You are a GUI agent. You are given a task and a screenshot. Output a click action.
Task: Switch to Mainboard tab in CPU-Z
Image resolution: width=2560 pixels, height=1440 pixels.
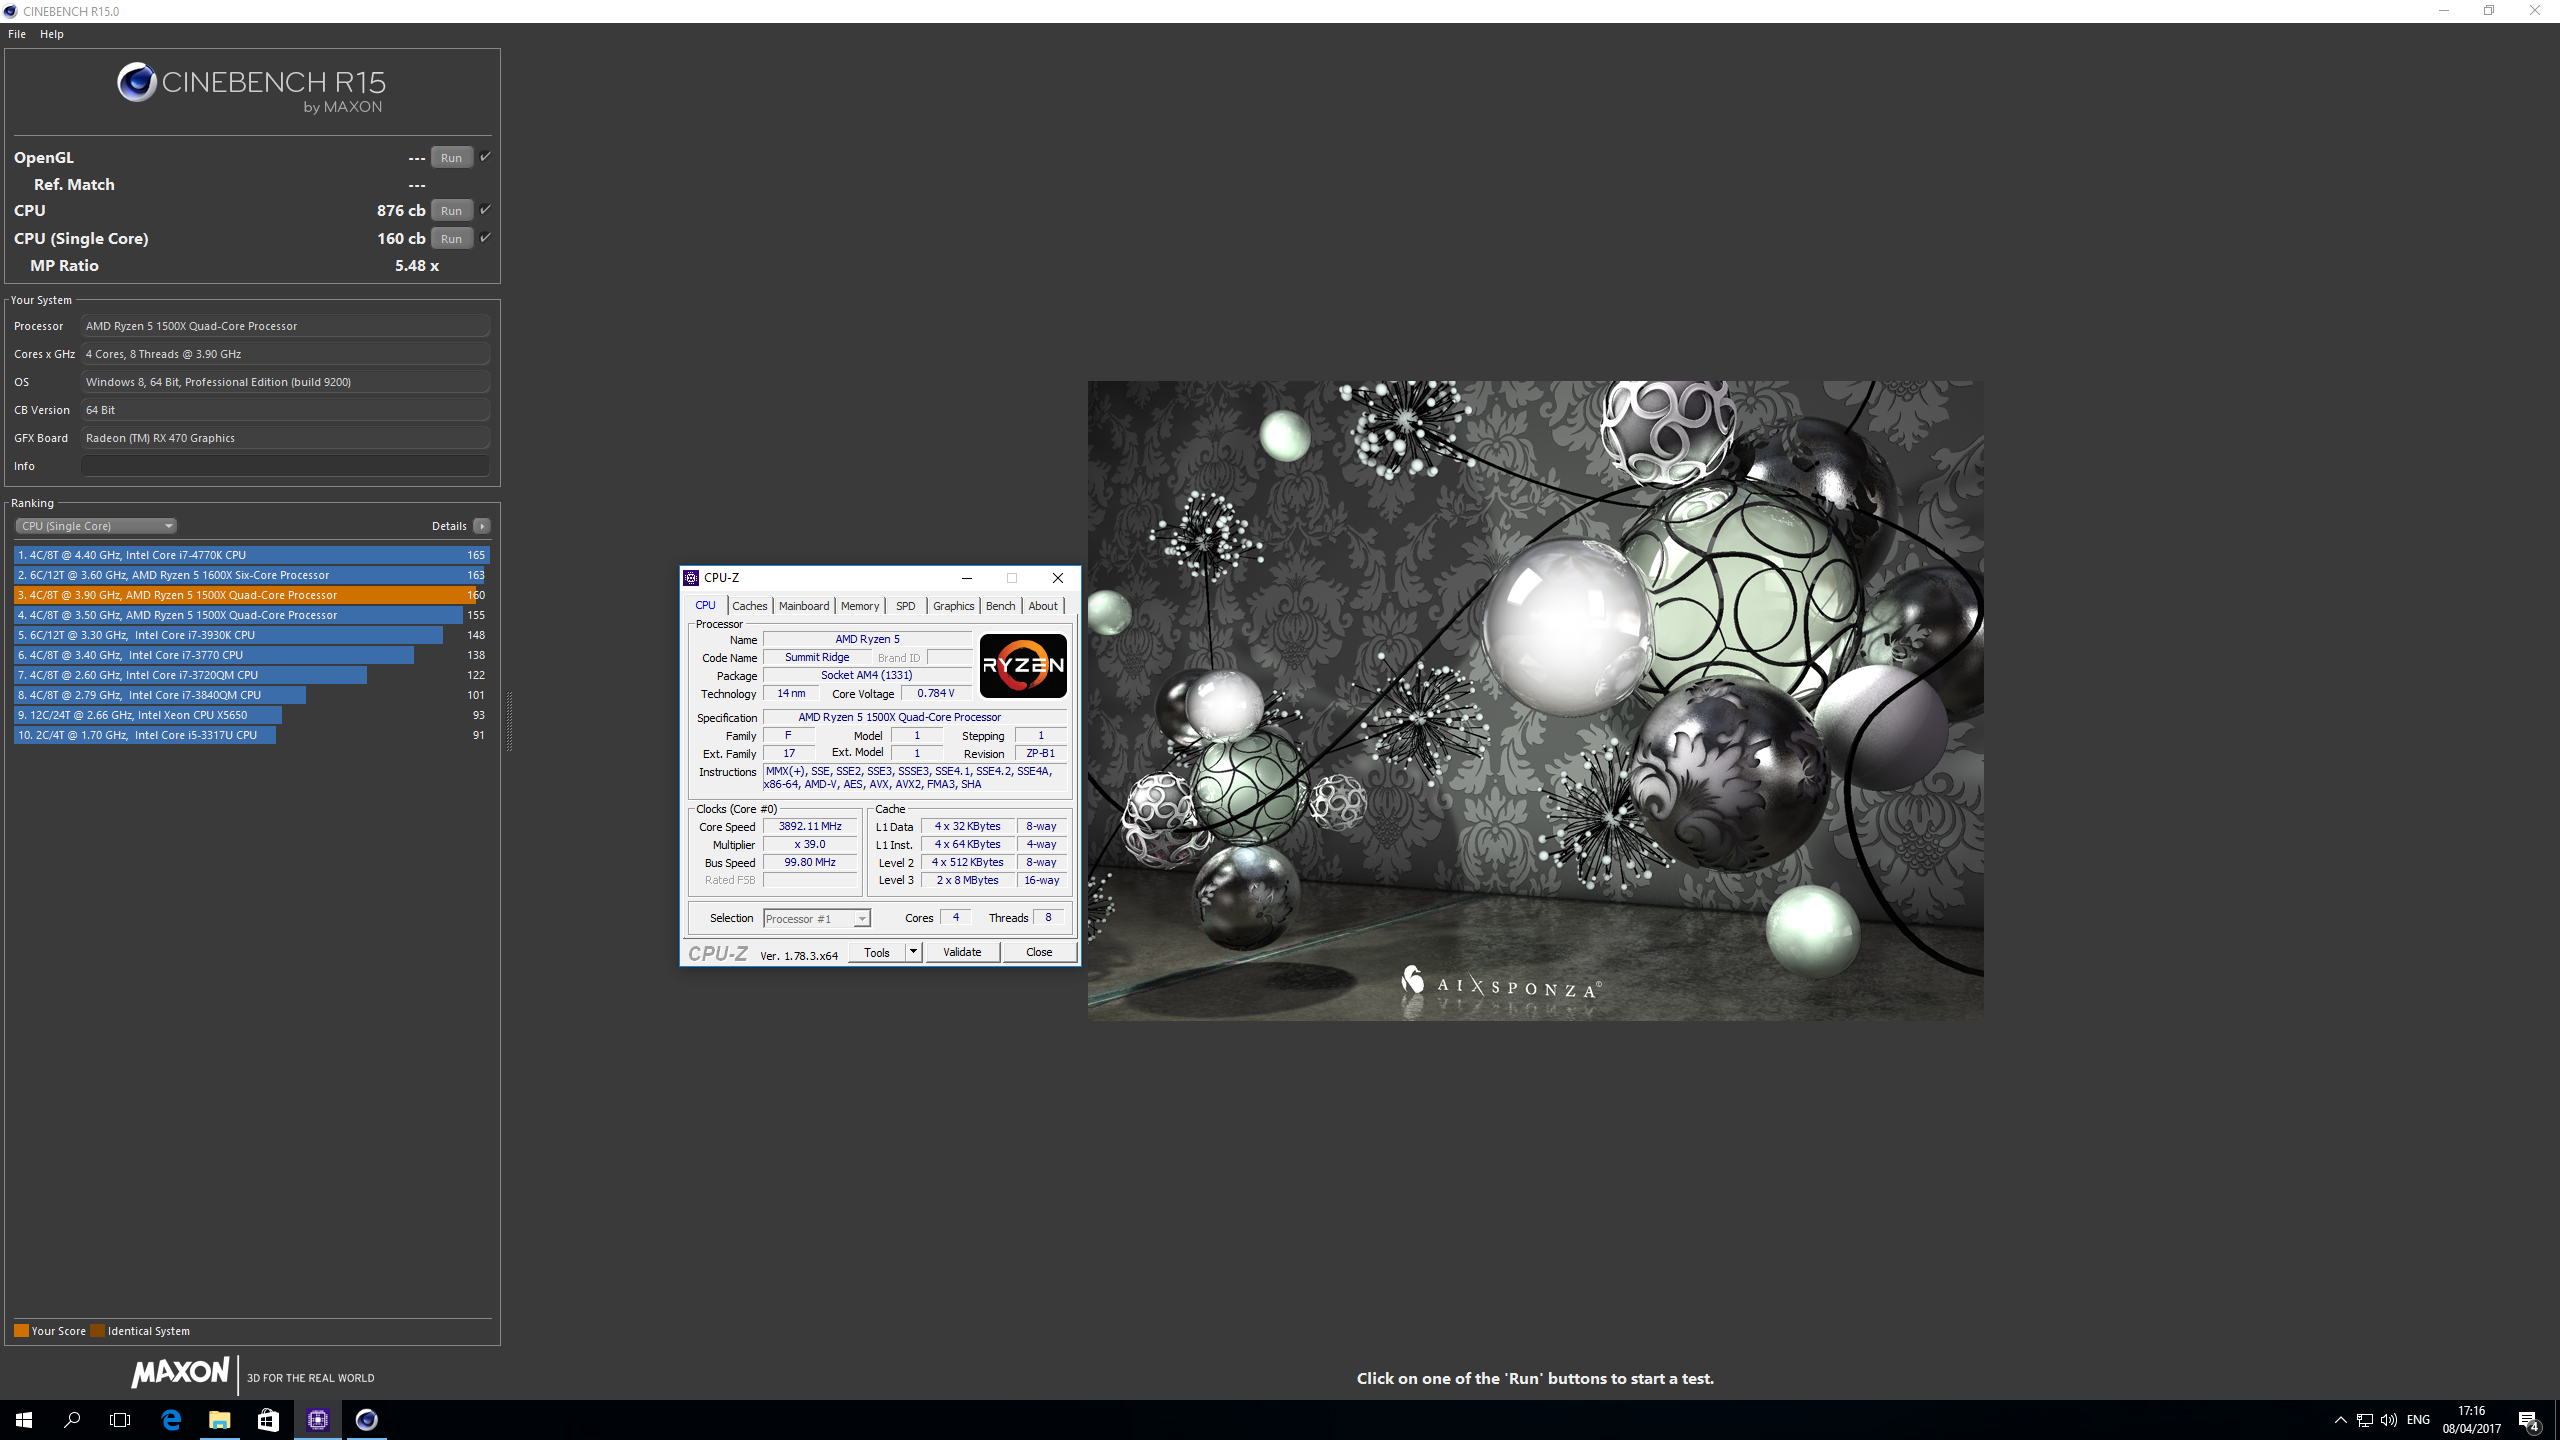804,606
